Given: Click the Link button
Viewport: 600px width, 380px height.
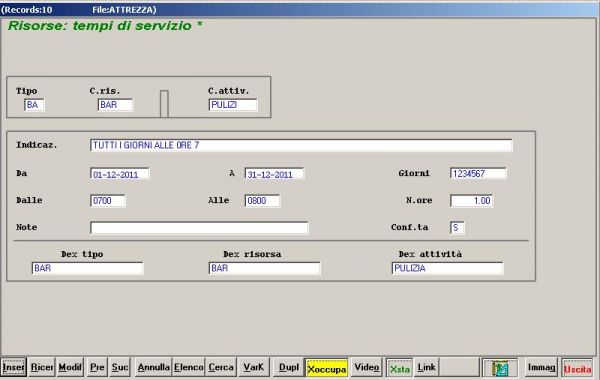Looking at the screenshot, I should click(426, 367).
